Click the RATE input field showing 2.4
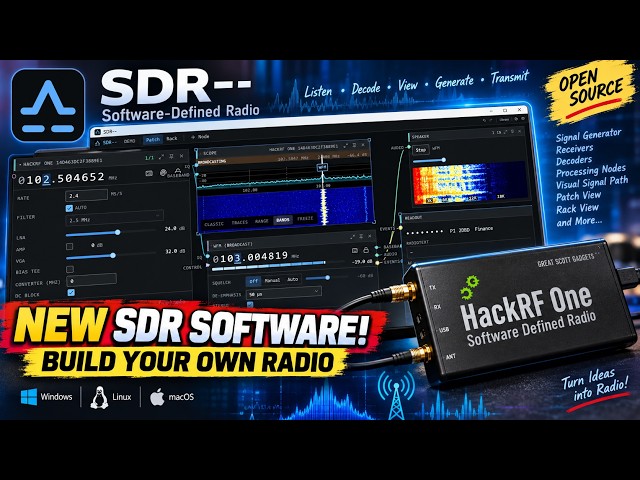 pos(87,195)
